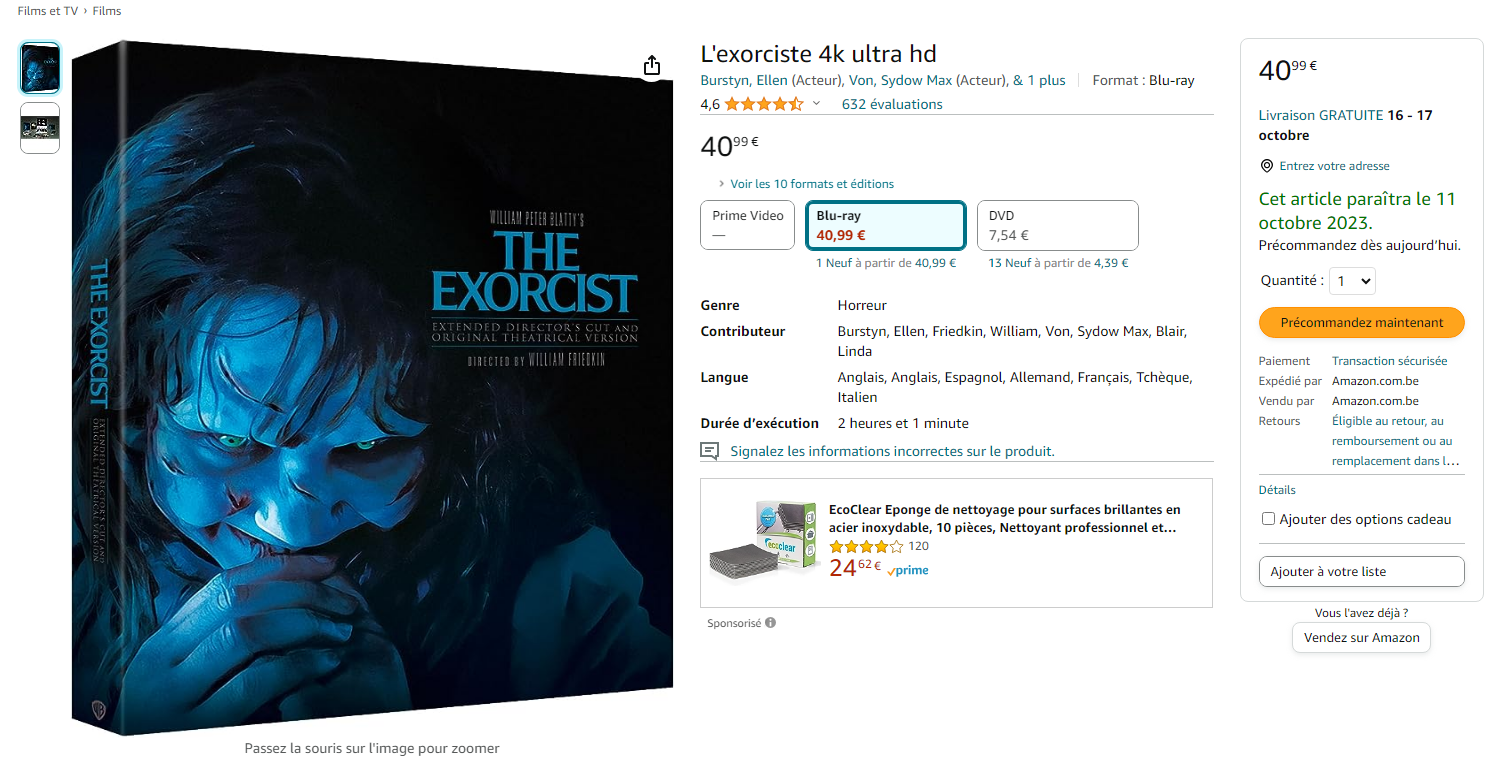Click the Vendez sur Amazon button
This screenshot has width=1487, height=773.
(x=1361, y=637)
